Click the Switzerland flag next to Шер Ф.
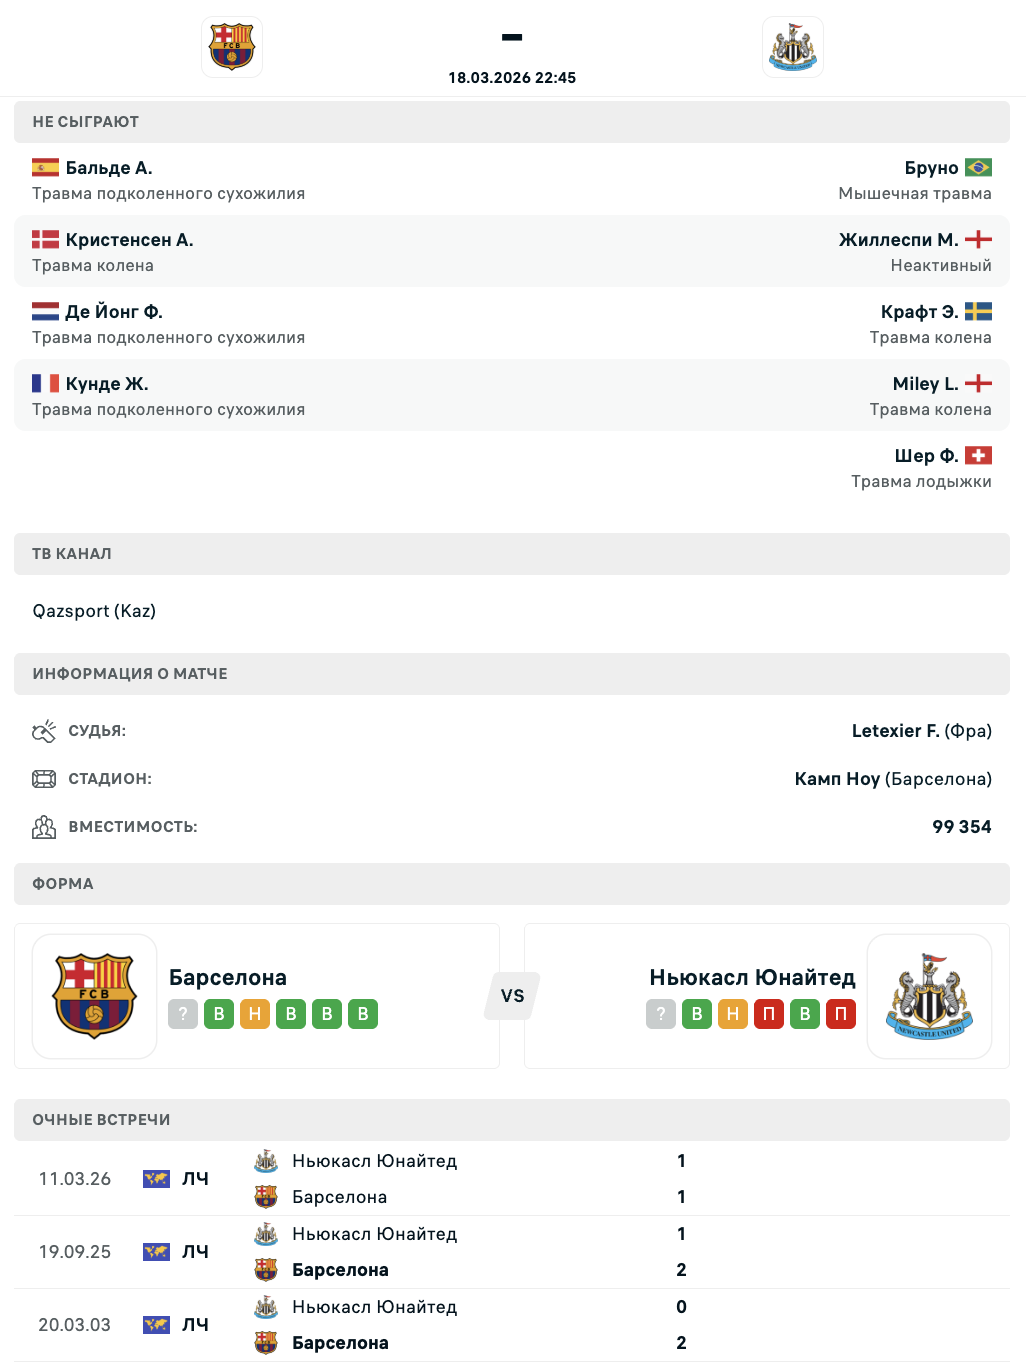 pos(978,456)
